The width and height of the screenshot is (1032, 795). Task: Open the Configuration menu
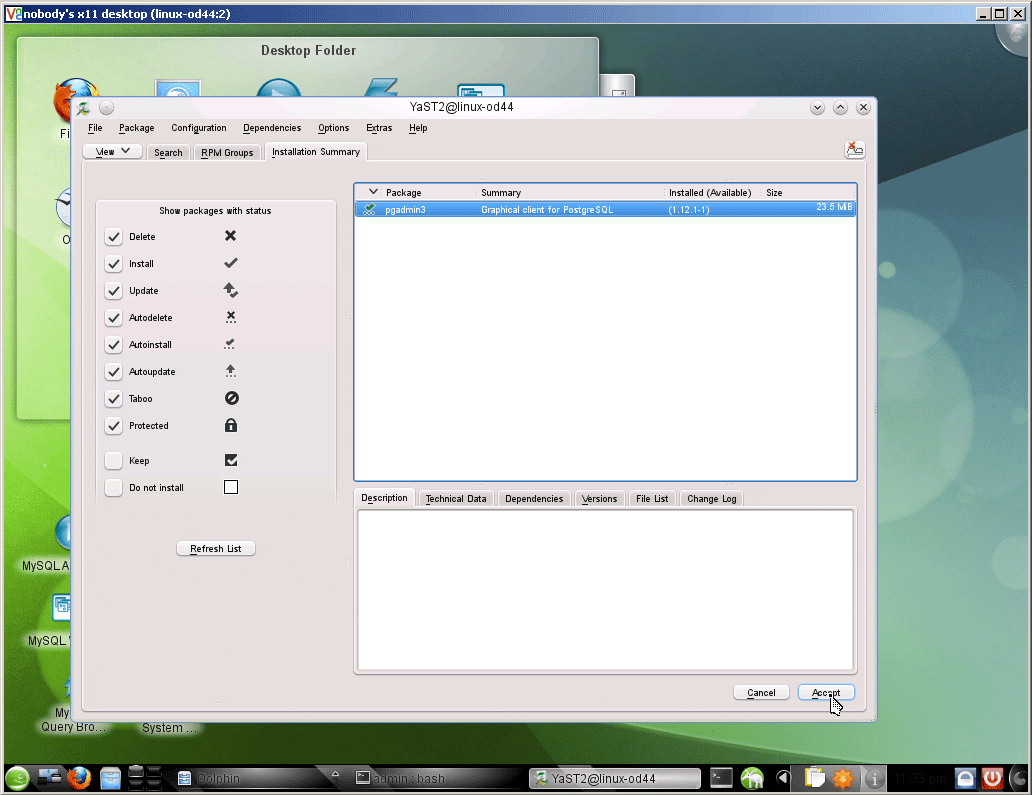point(199,128)
